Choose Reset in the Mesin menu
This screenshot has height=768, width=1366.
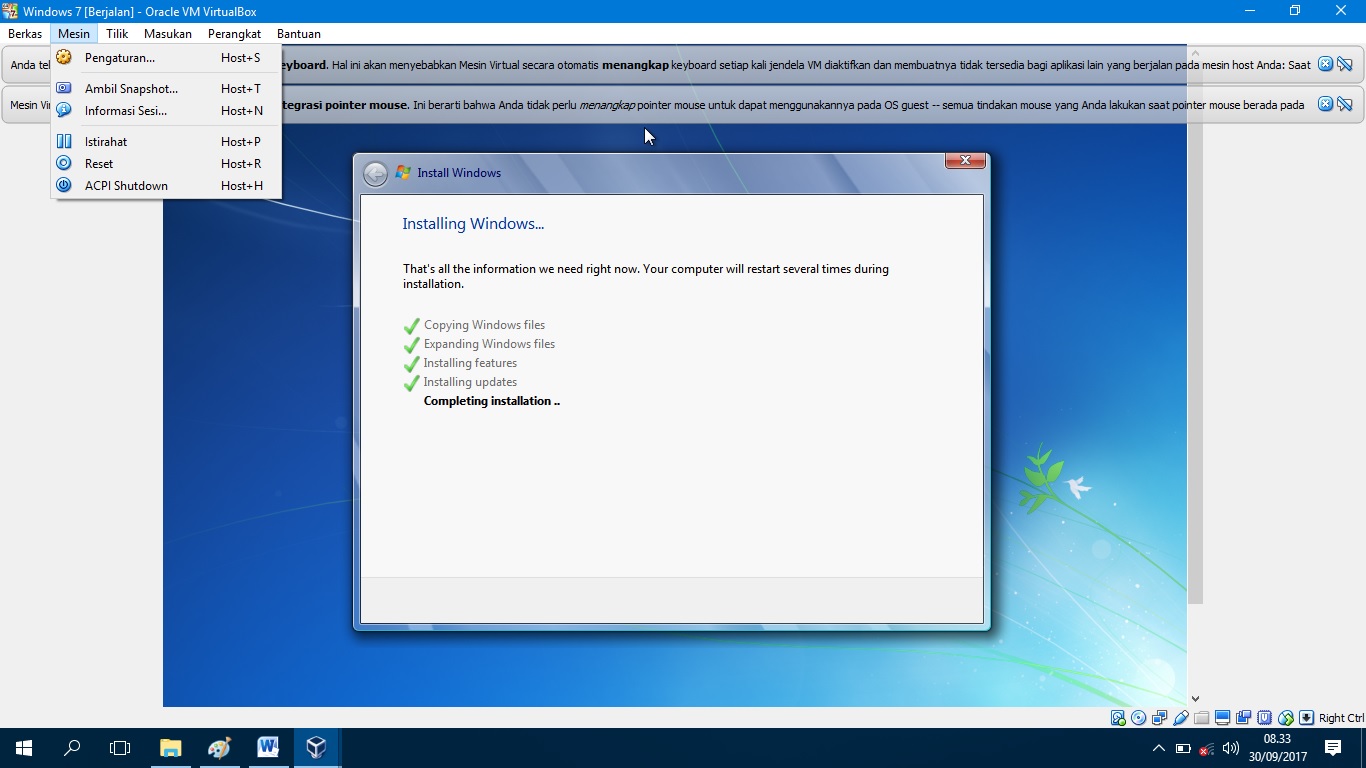coord(166,164)
